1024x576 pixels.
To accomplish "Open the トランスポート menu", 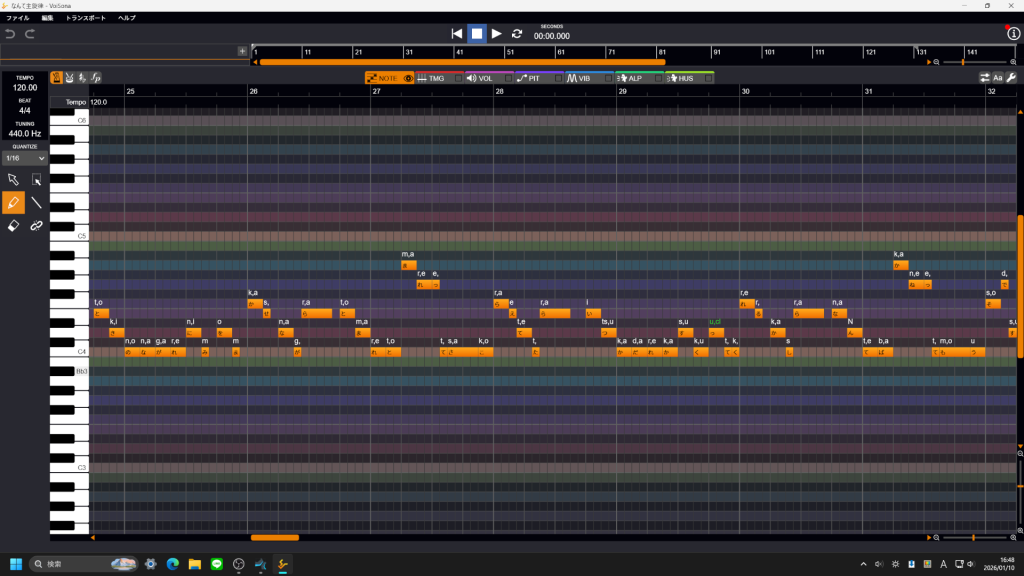I will pos(86,18).
